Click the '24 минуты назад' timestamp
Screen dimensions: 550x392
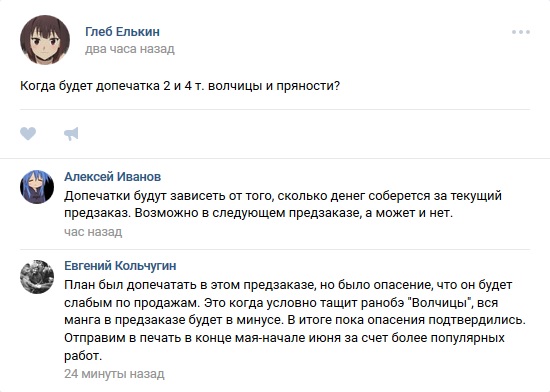[x=114, y=374]
